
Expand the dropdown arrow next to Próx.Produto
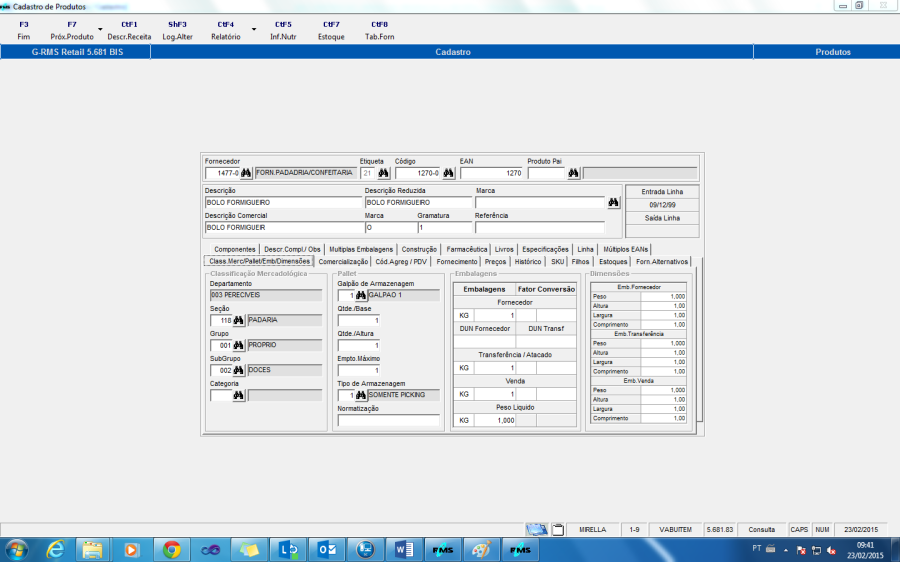(100, 29)
